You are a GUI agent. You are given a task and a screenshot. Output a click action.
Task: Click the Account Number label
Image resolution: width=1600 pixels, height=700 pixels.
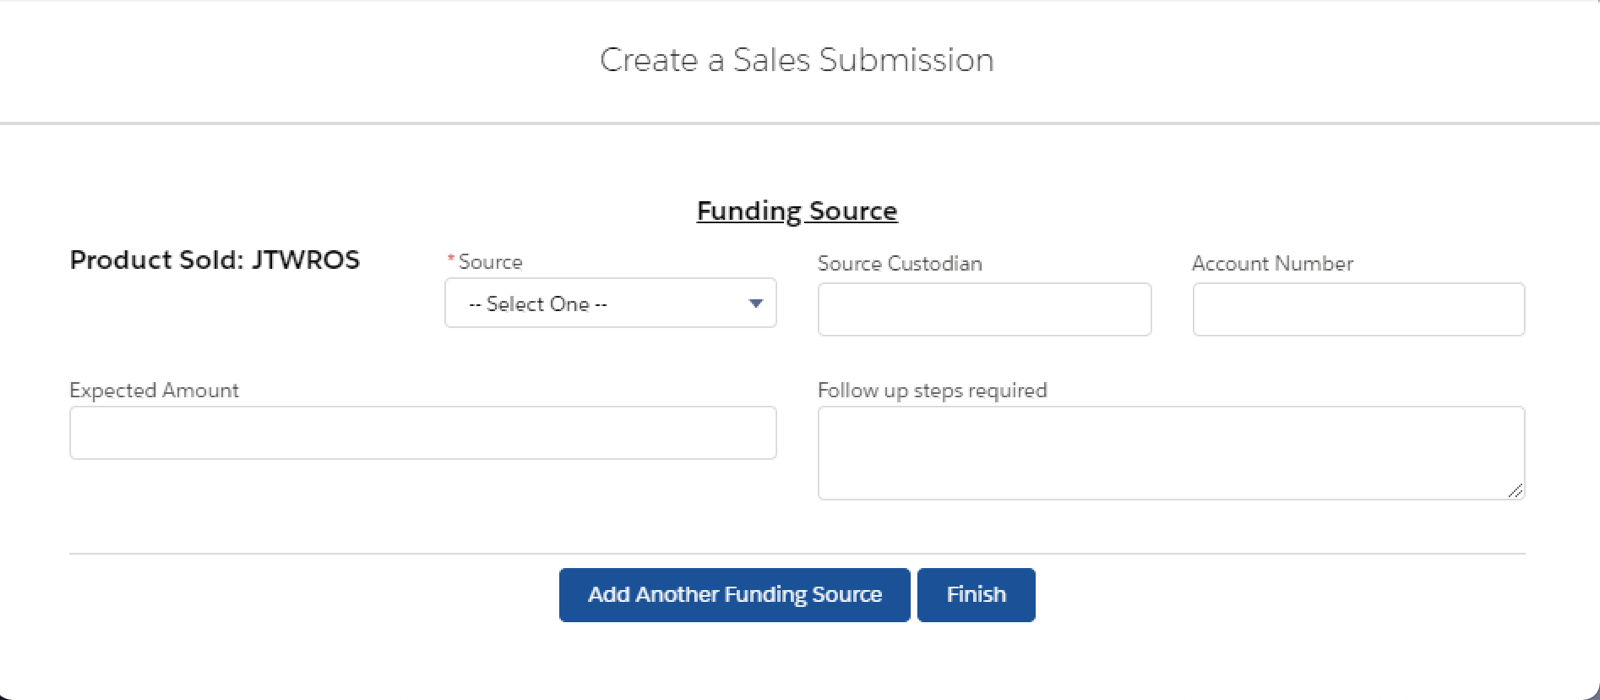tap(1272, 264)
